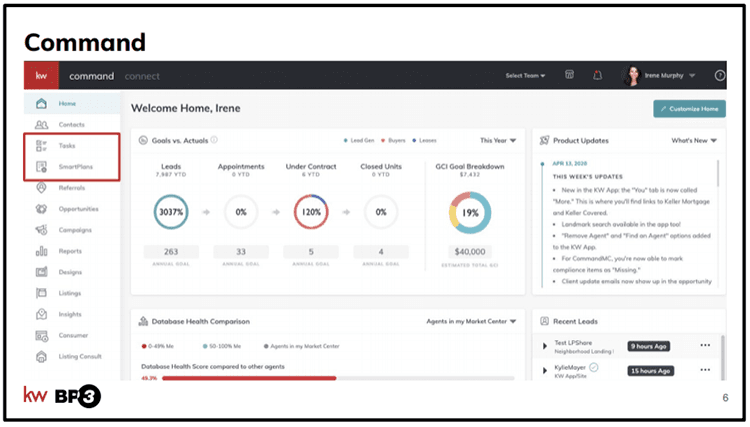
Task: Open Agents in my Market Center dropdown
Action: (471, 321)
